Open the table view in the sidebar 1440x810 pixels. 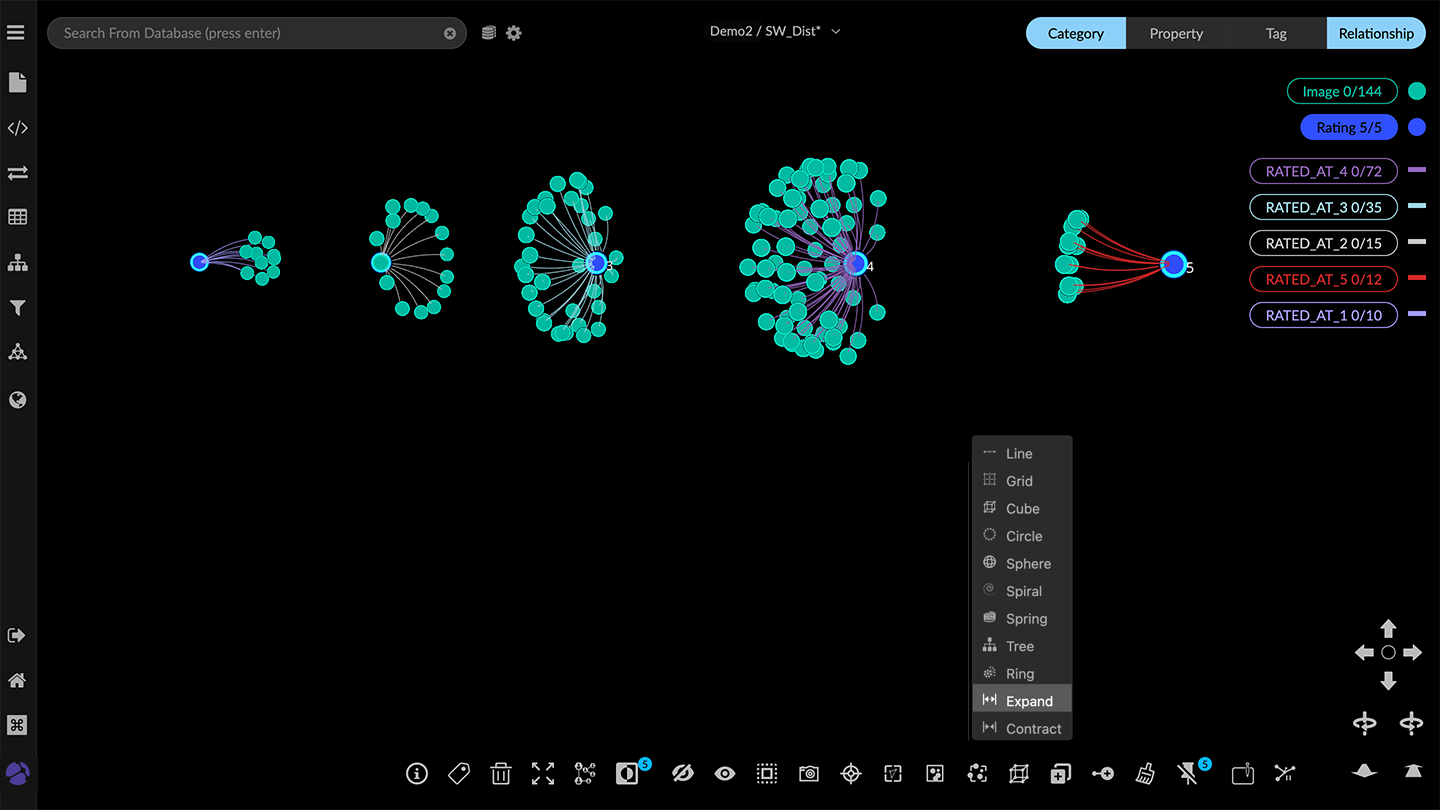[x=17, y=217]
